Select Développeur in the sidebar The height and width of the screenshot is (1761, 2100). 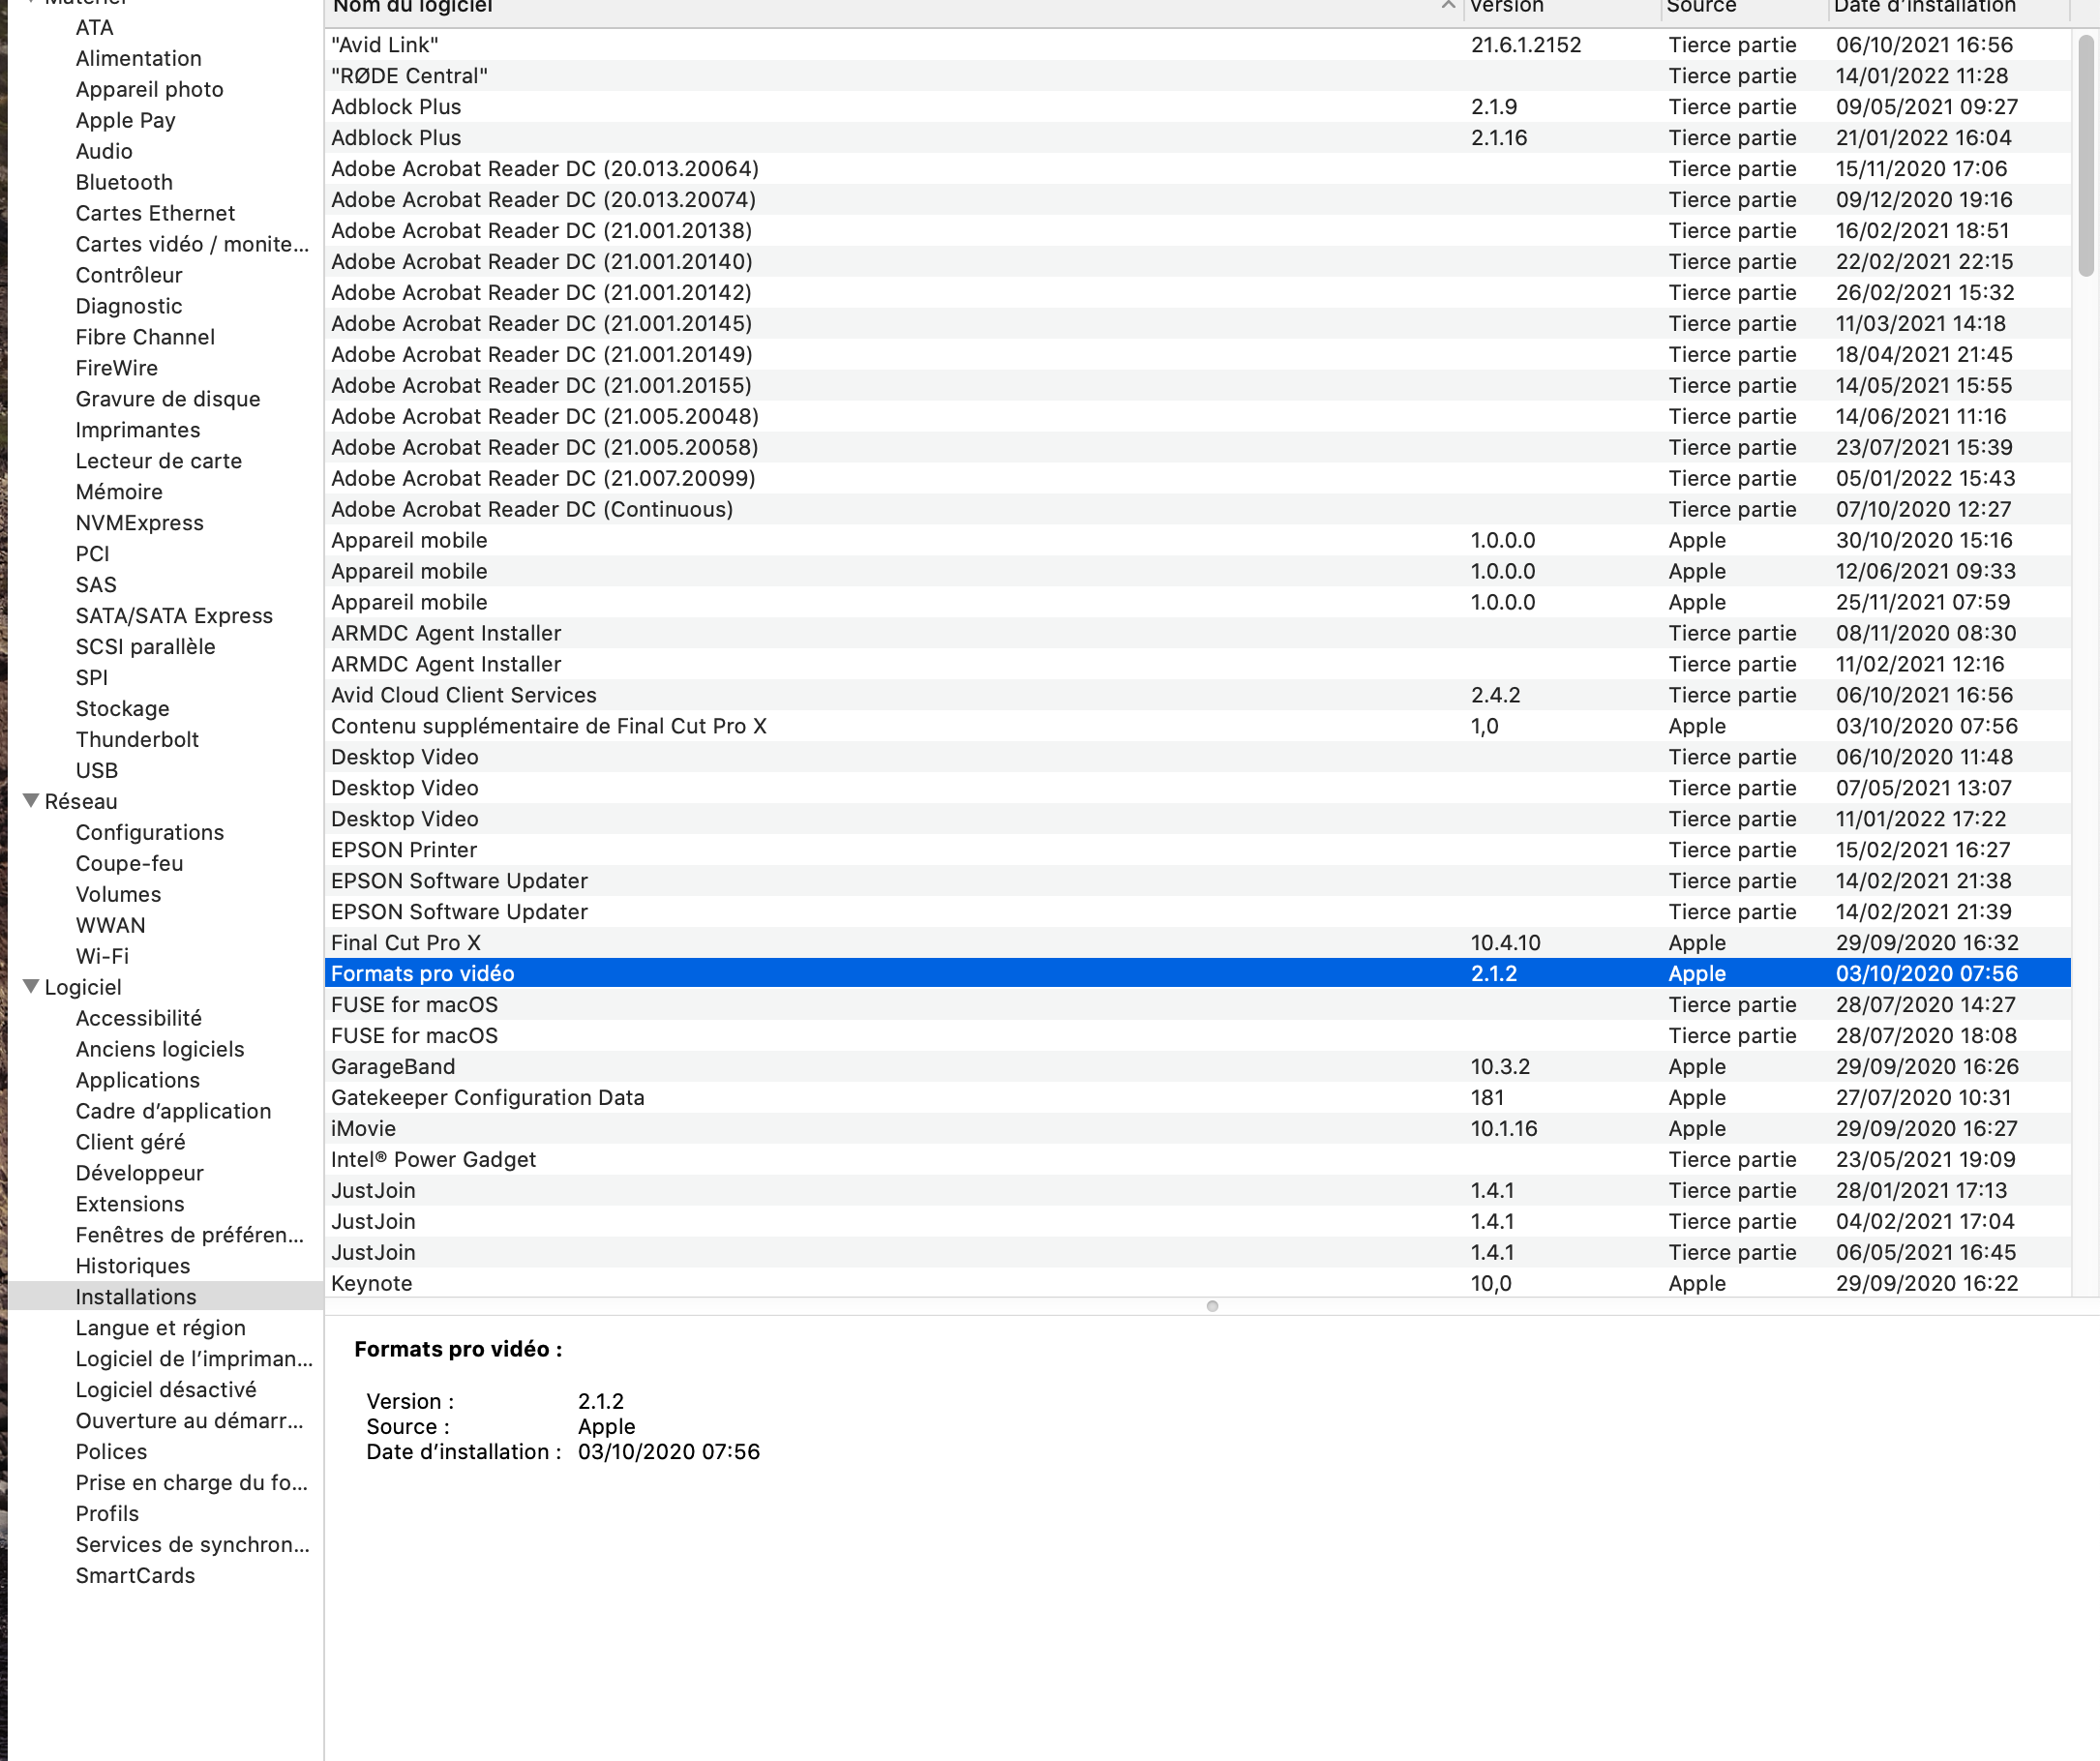[x=139, y=1173]
